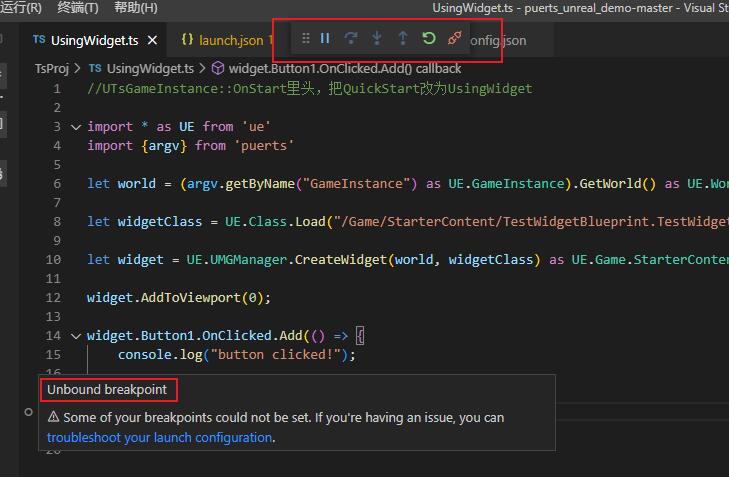Screen dimensions: 729x477
Task: Select the OnClicked.Add() callback breadcrumb
Action: coord(345,69)
